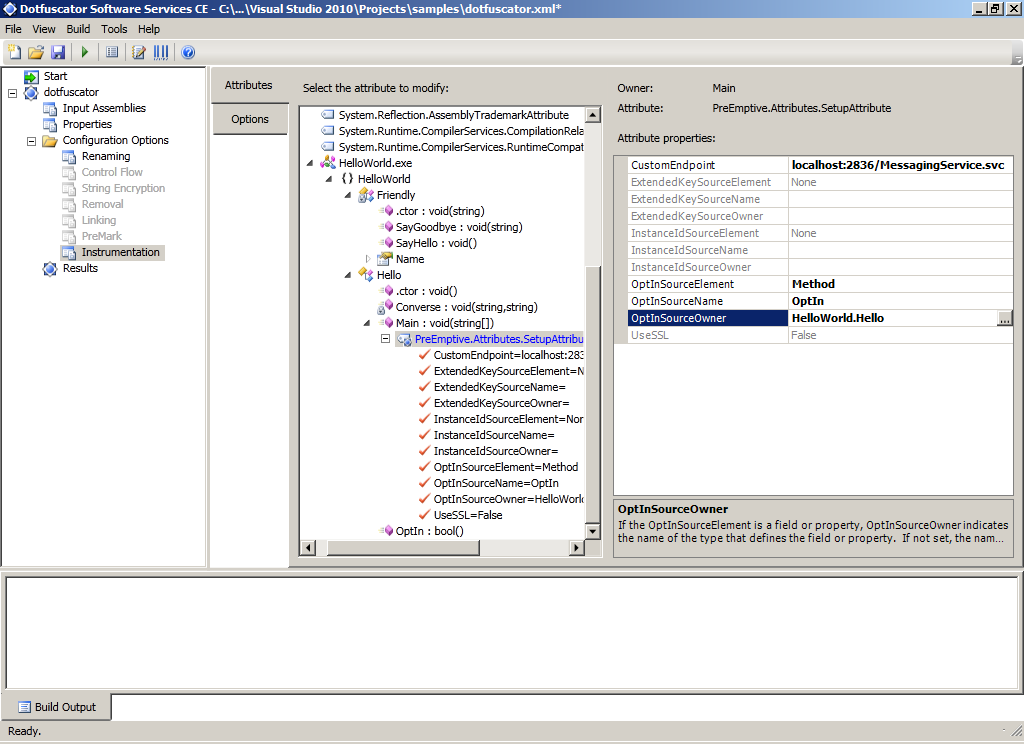Image resolution: width=1024 pixels, height=744 pixels.
Task: Open help with the blue question icon
Action: tap(188, 52)
